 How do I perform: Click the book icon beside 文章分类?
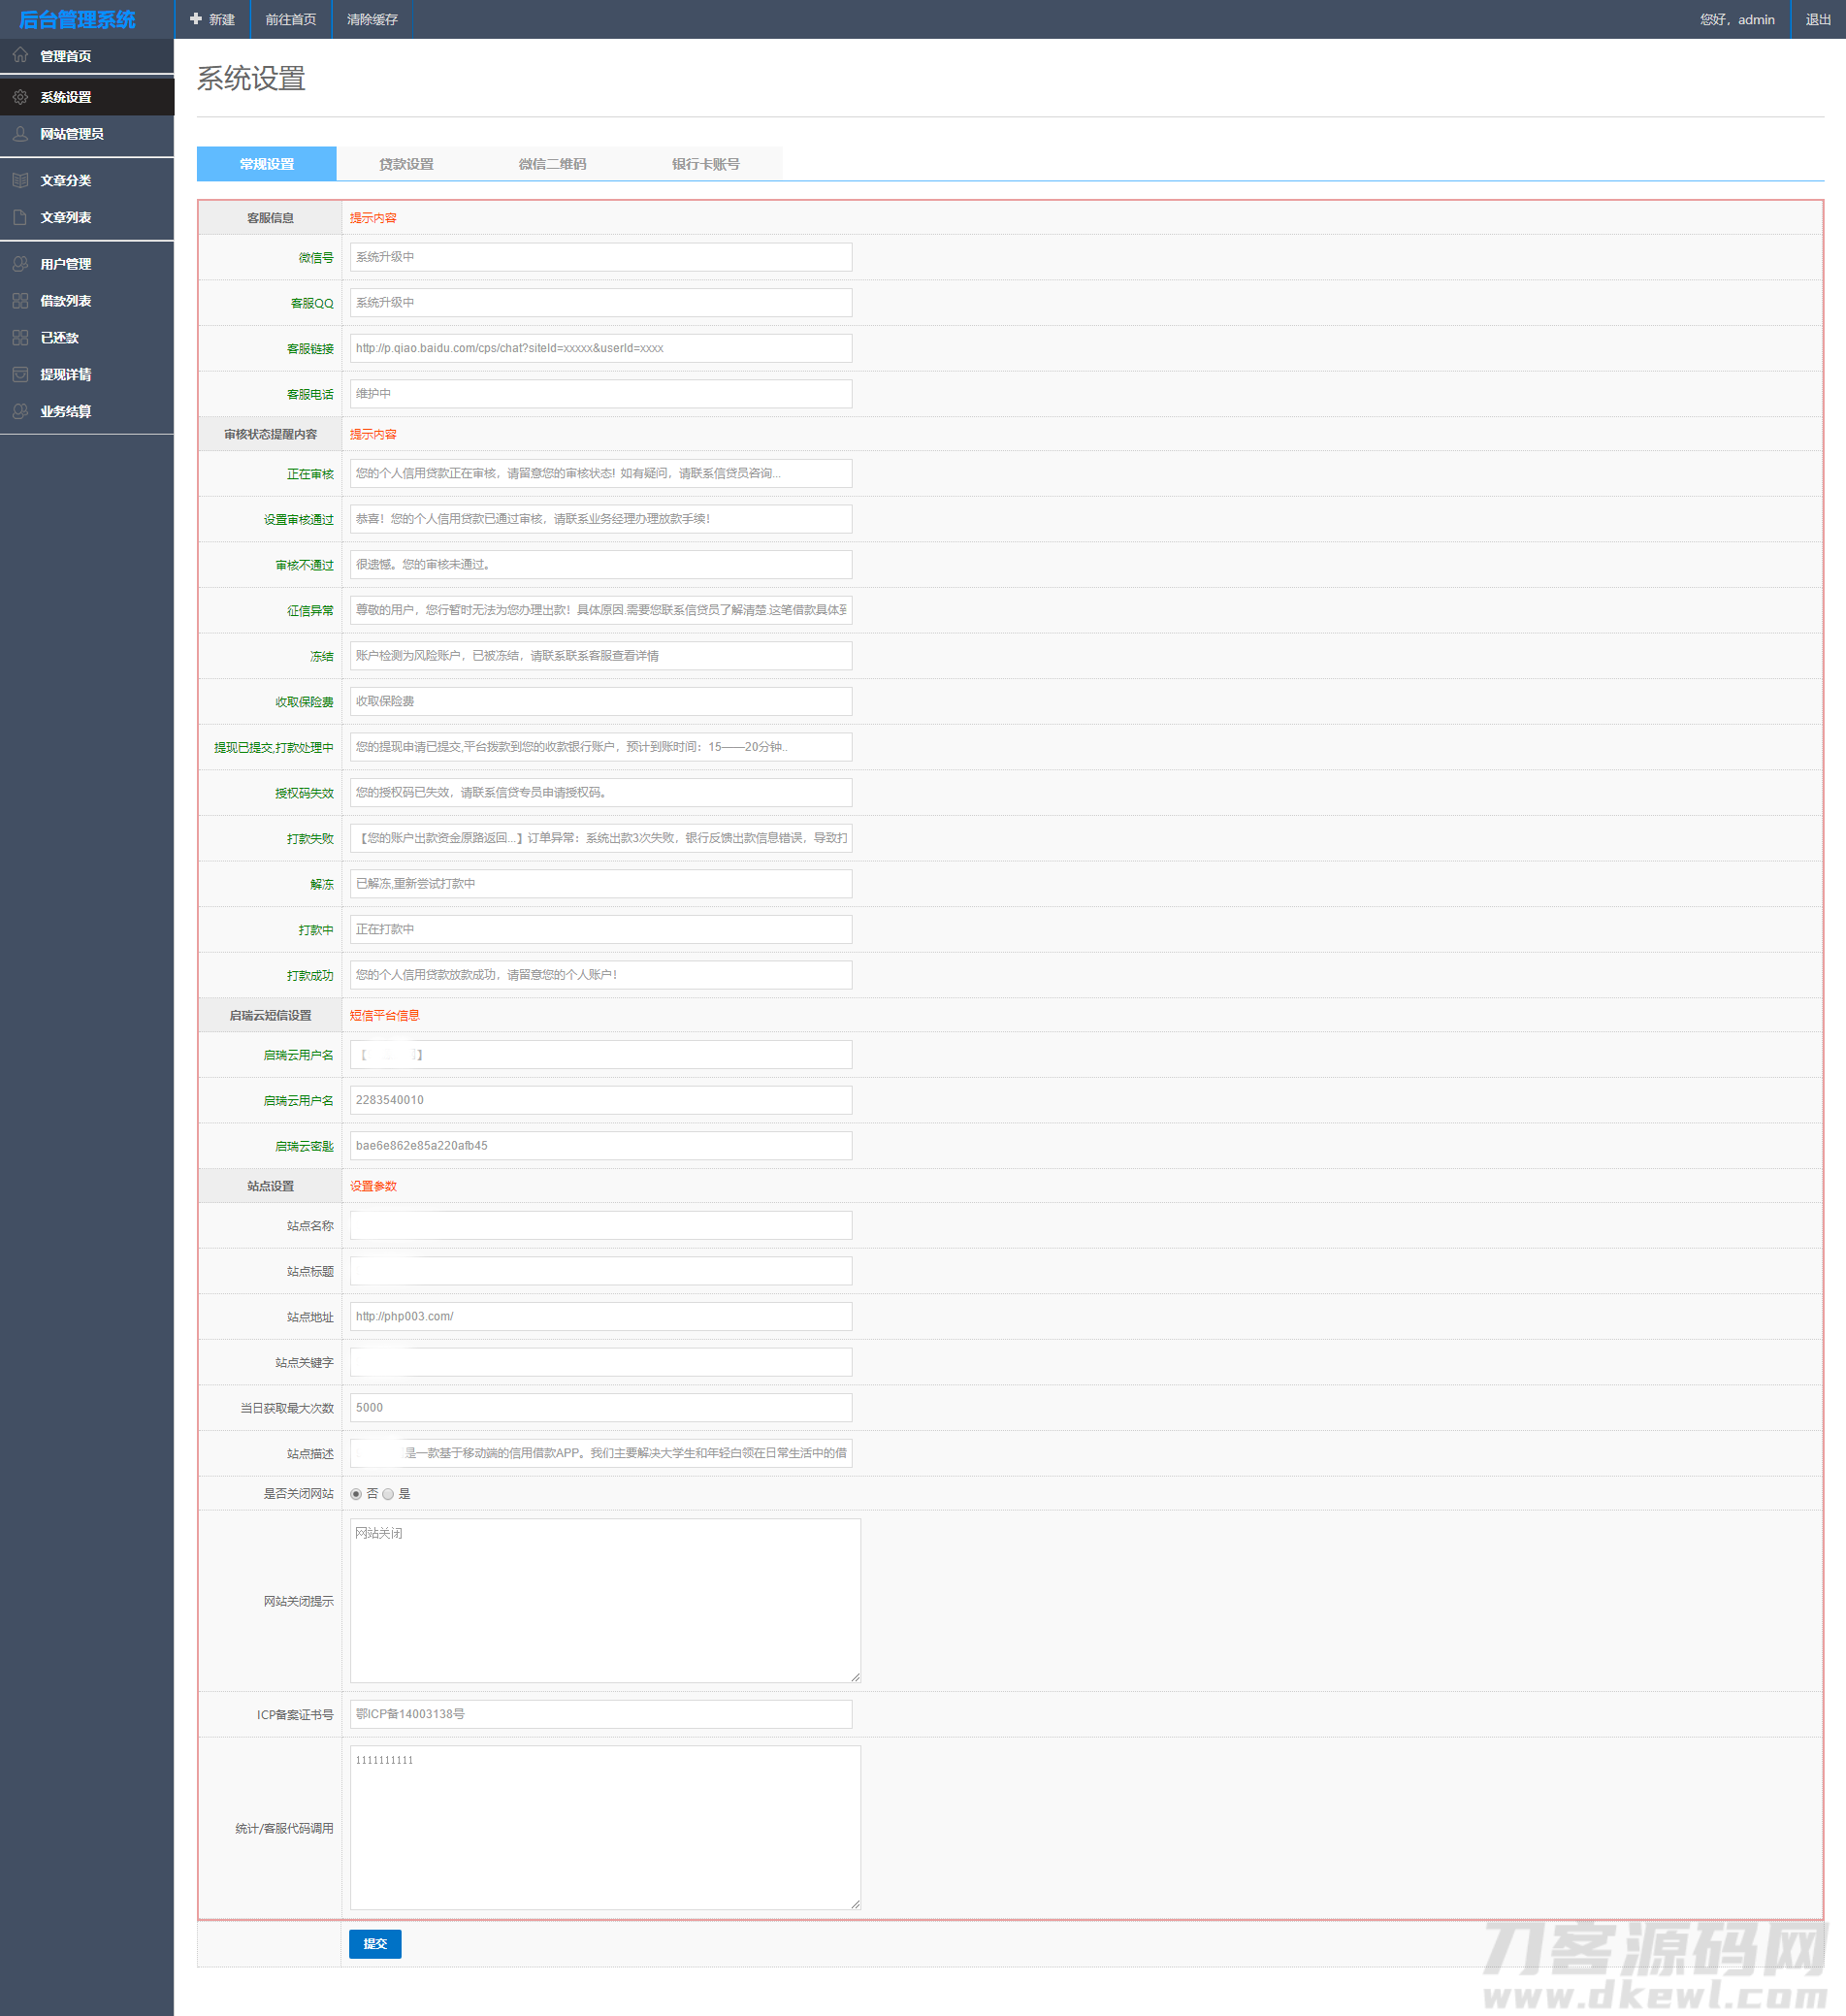point(20,180)
